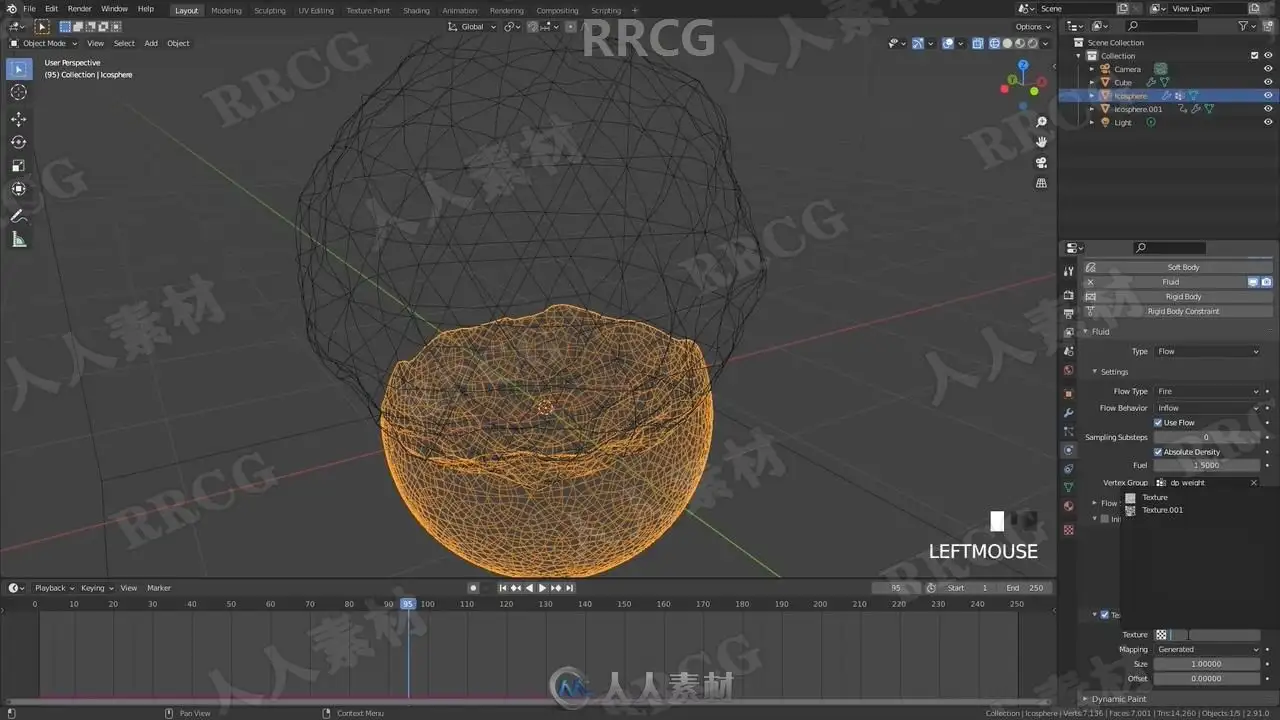Open the Tool properties tab
The height and width of the screenshot is (720, 1280).
[1068, 271]
